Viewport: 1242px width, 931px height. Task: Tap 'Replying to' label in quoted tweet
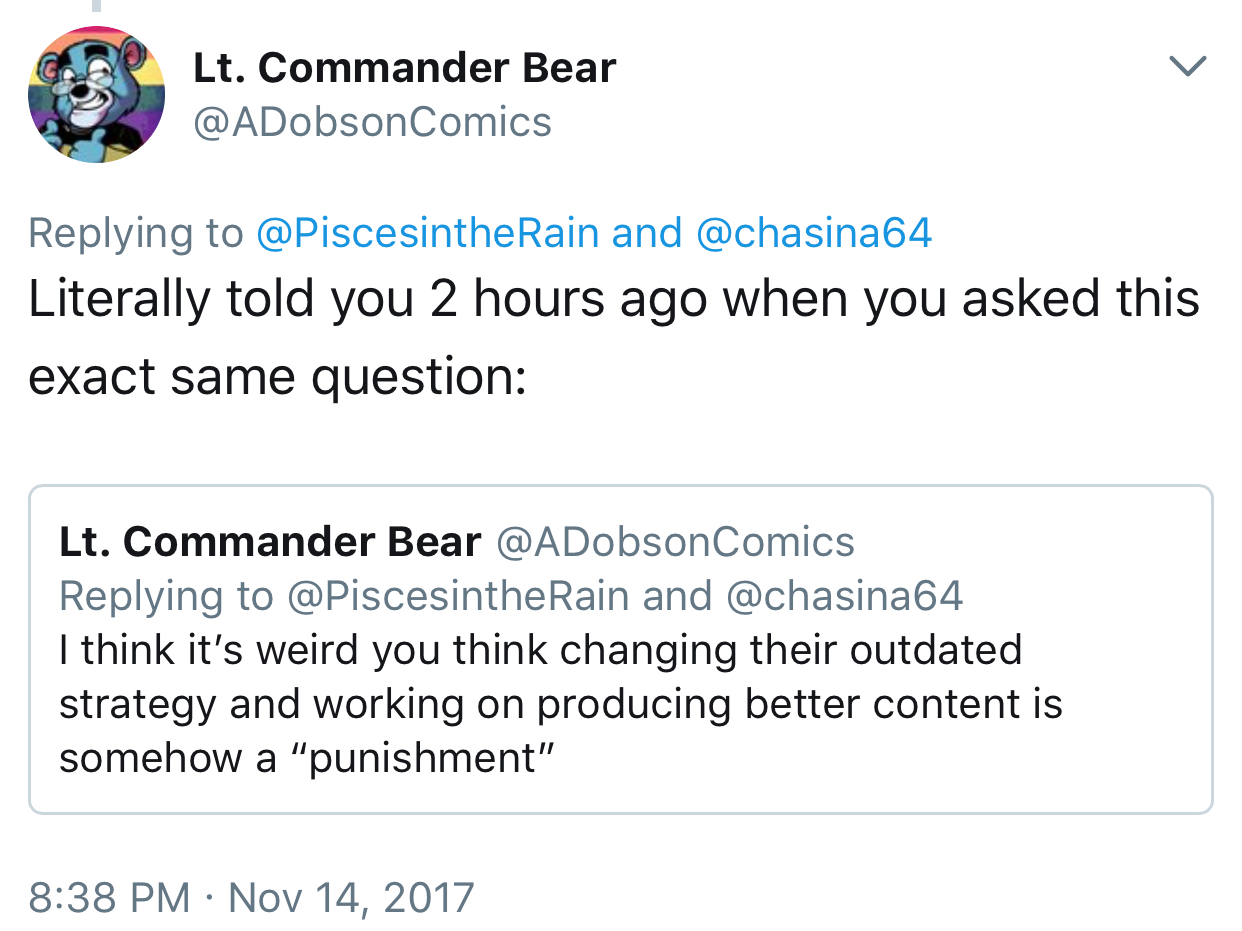(166, 596)
